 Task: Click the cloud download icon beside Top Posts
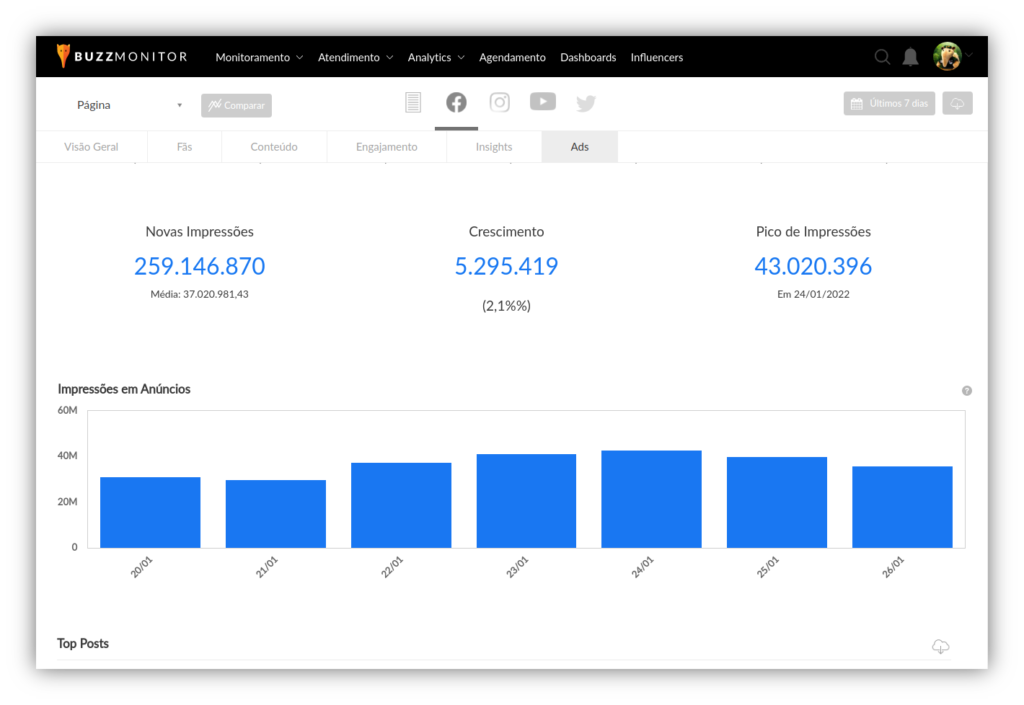940,647
